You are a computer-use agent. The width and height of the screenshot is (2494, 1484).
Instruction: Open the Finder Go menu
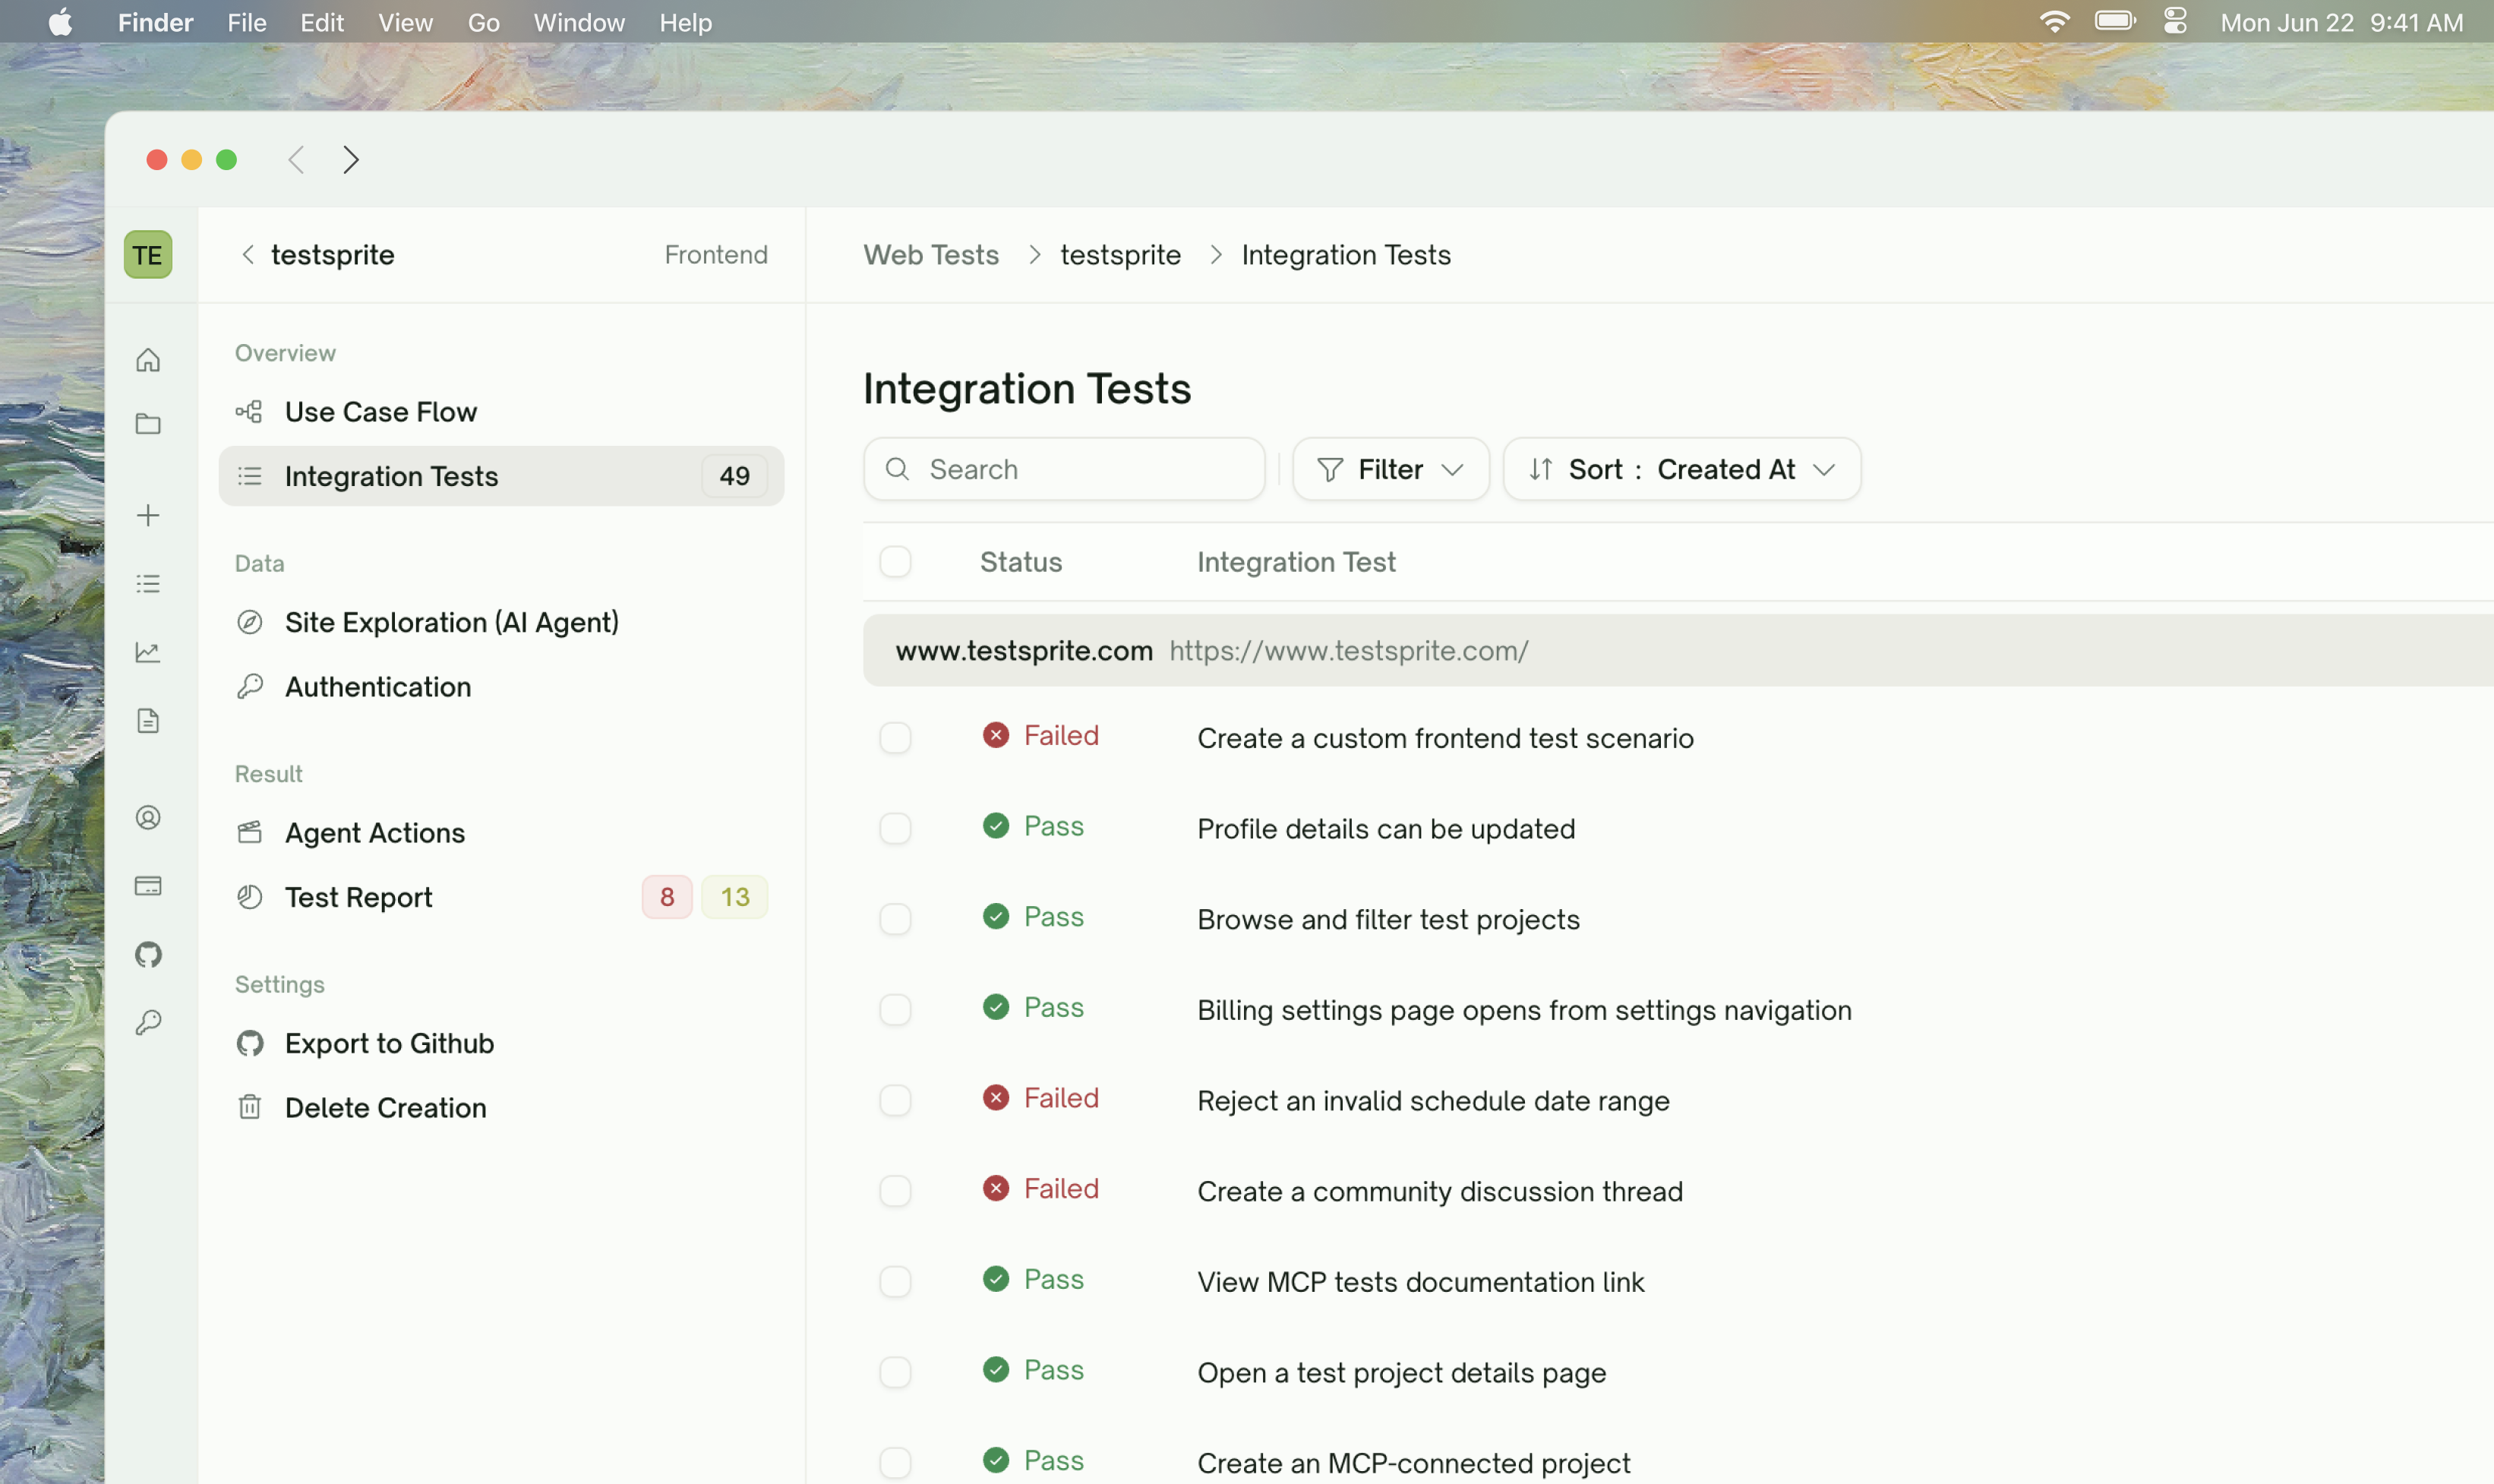tap(483, 22)
